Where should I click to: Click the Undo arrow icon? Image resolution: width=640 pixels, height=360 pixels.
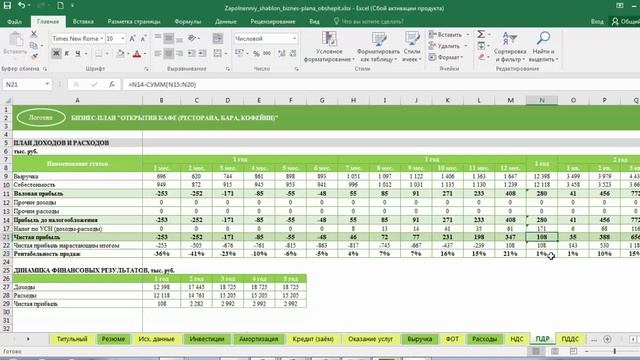click(x=21, y=5)
